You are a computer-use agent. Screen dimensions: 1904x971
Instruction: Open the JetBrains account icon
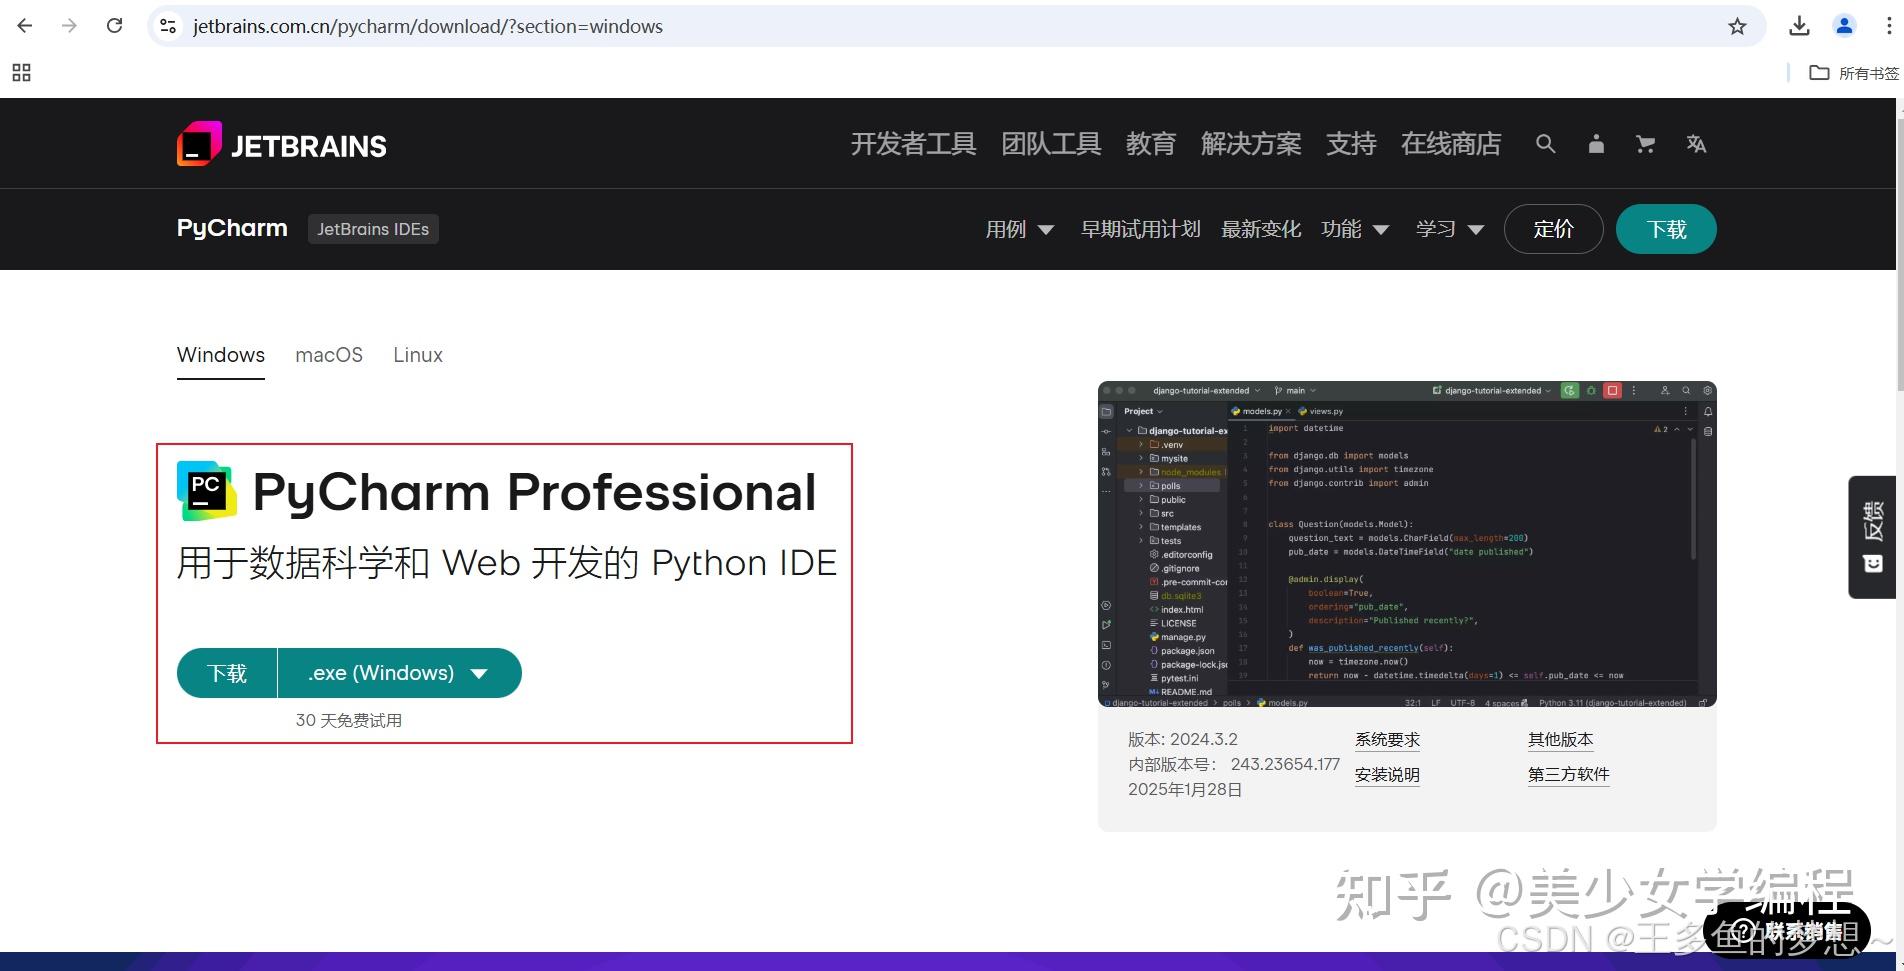click(1595, 144)
